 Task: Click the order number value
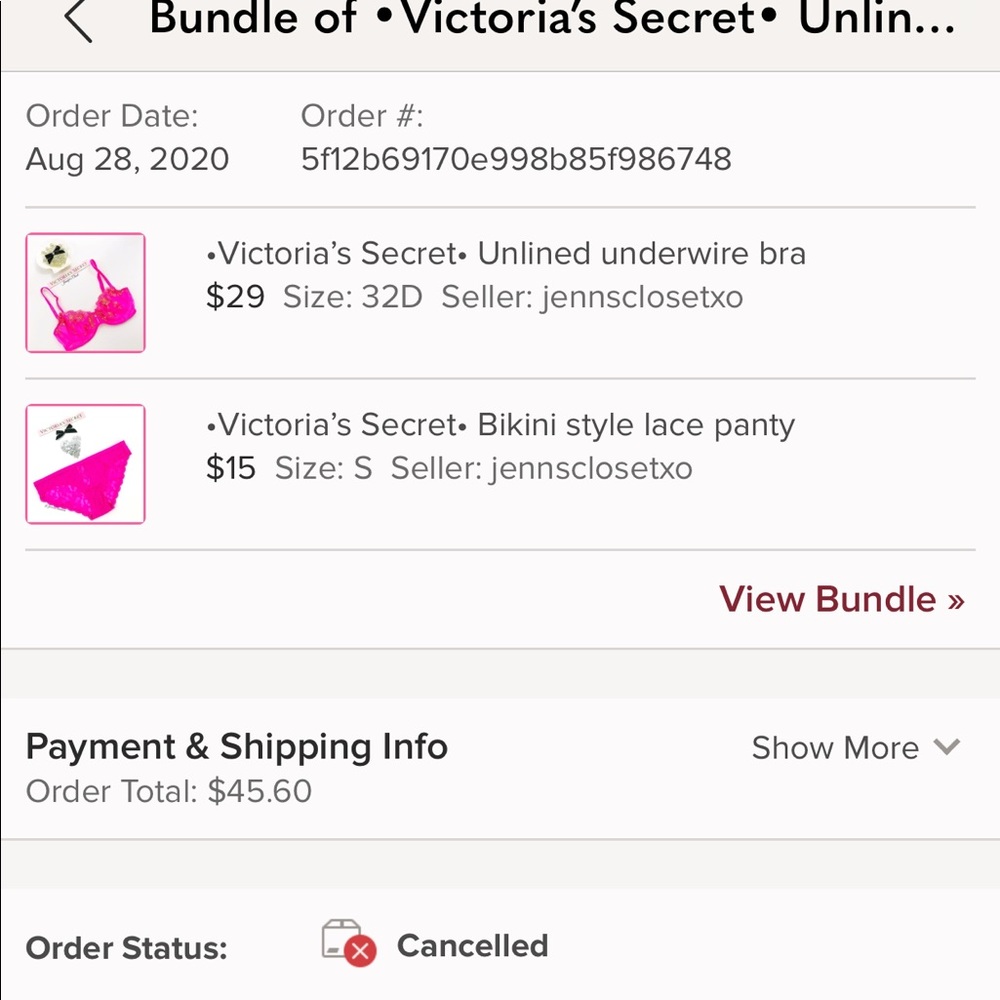click(516, 159)
